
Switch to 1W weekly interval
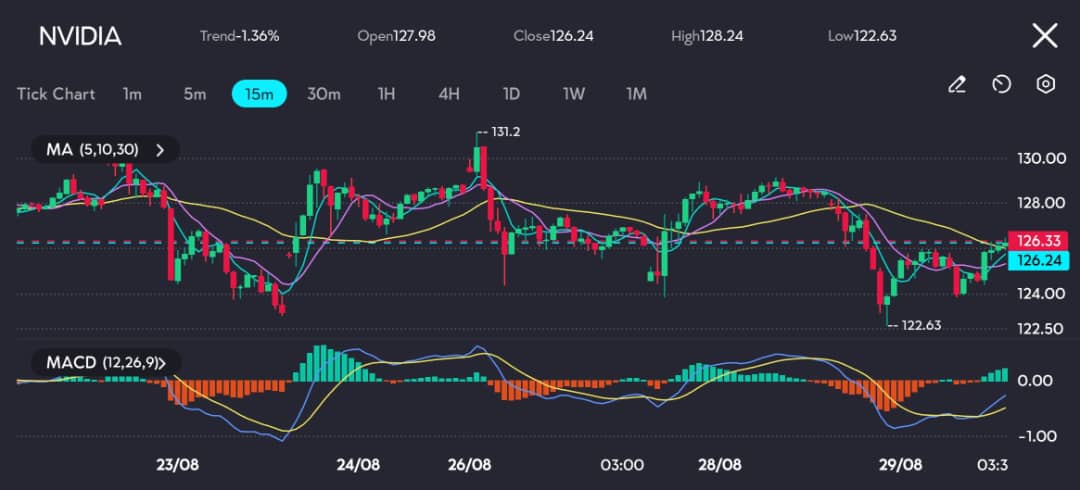[x=573, y=94]
